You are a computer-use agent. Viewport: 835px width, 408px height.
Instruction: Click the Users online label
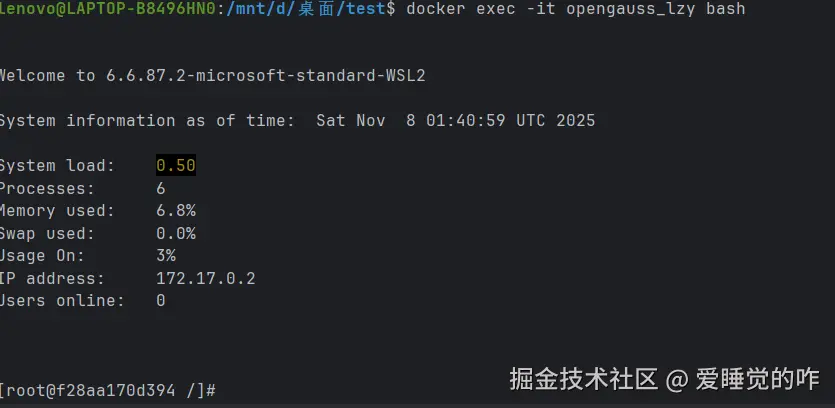(x=63, y=300)
